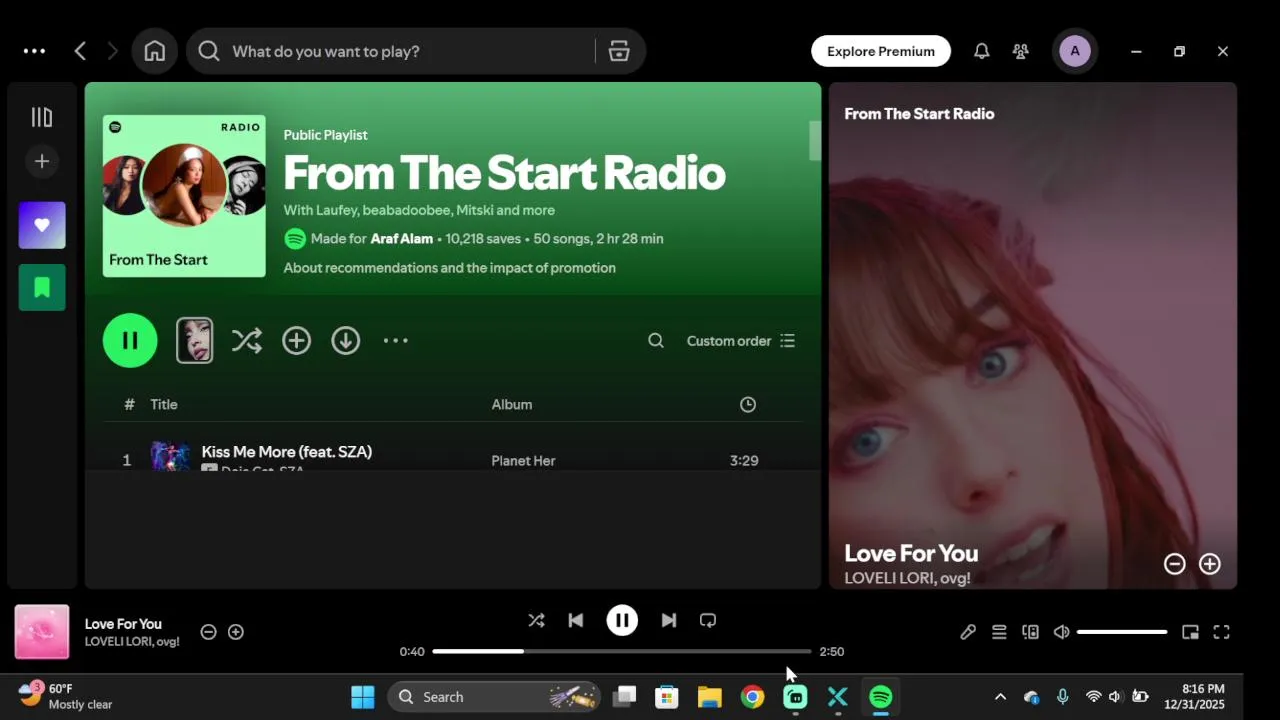Screen dimensions: 1280x720
Task: Open Araf Alam's profile link
Action: [x=402, y=239]
